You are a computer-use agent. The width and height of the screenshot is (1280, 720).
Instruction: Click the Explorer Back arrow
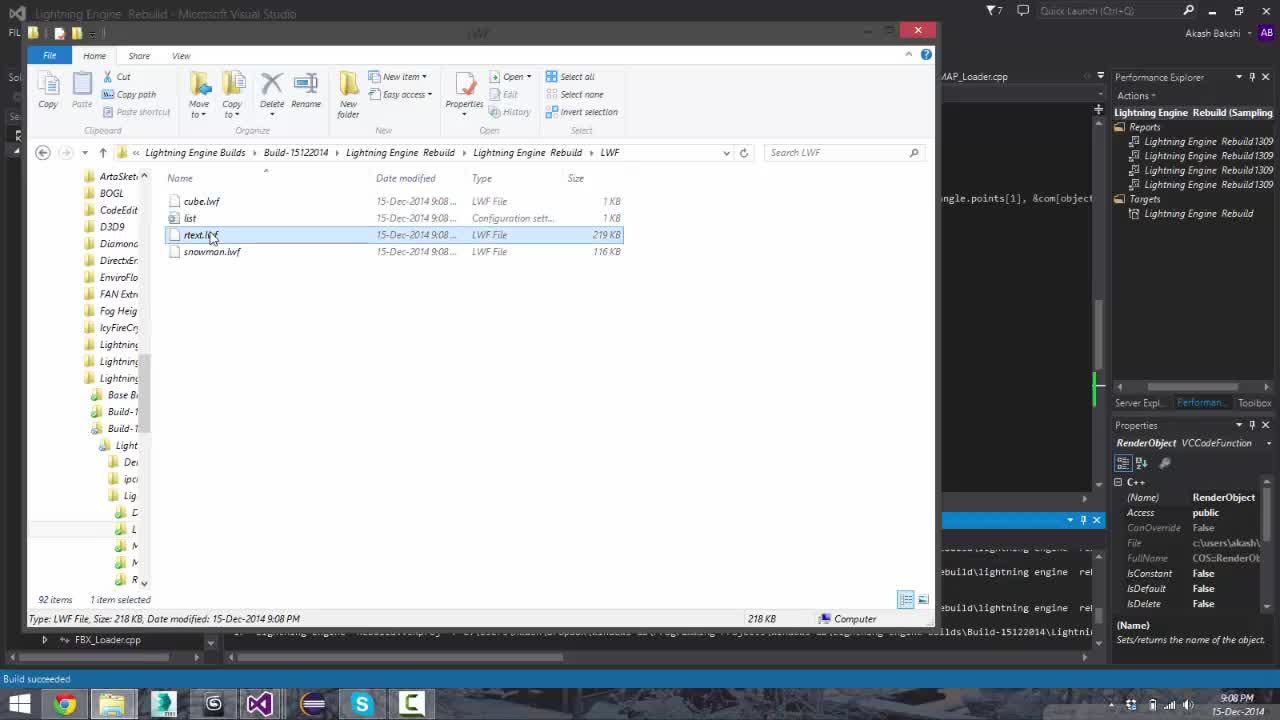42,152
